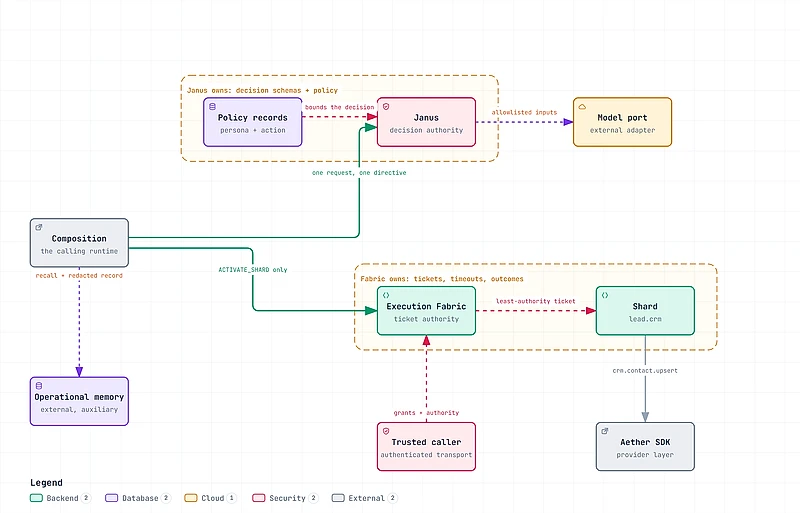This screenshot has height=513, width=800.
Task: Click the shield icon in Janus node
Action: (x=386, y=107)
